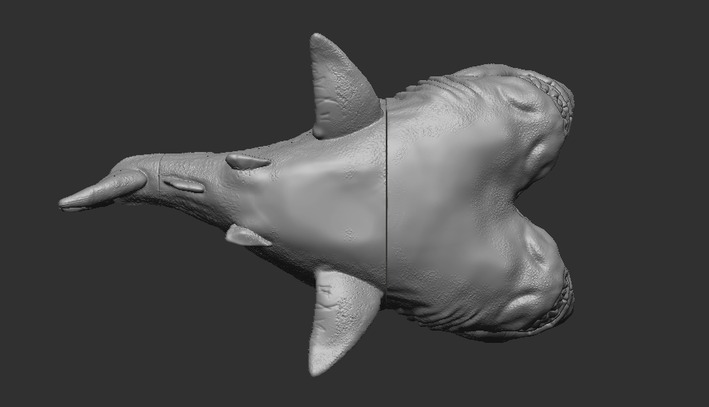
Task: Click the teeth of the lower shark head
Action: (x=562, y=298)
